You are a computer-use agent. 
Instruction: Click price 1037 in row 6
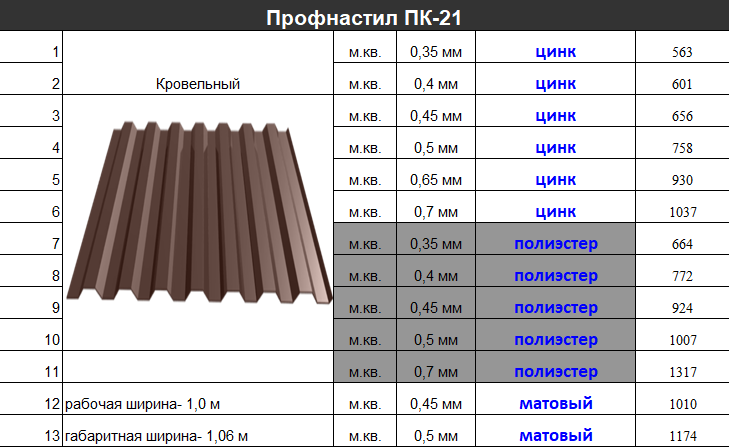click(683, 213)
